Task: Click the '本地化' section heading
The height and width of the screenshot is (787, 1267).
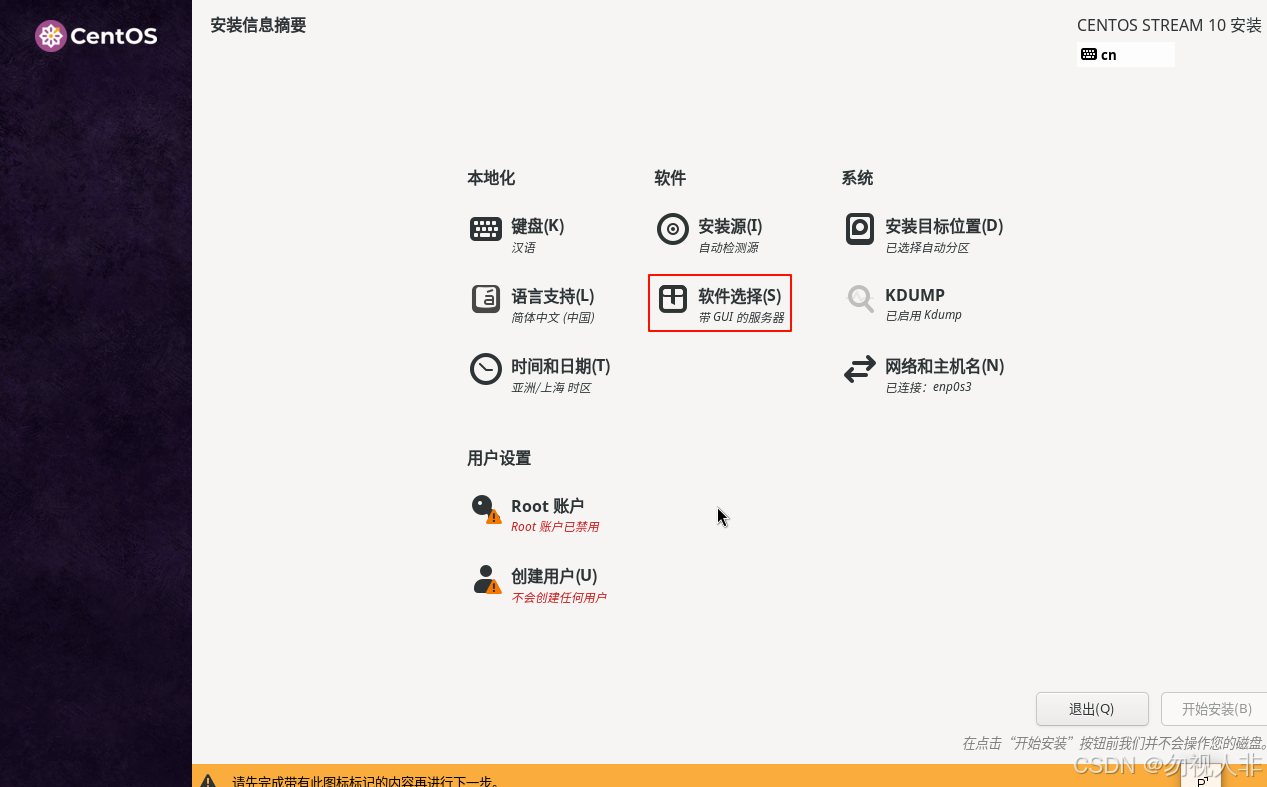Action: coord(491,178)
